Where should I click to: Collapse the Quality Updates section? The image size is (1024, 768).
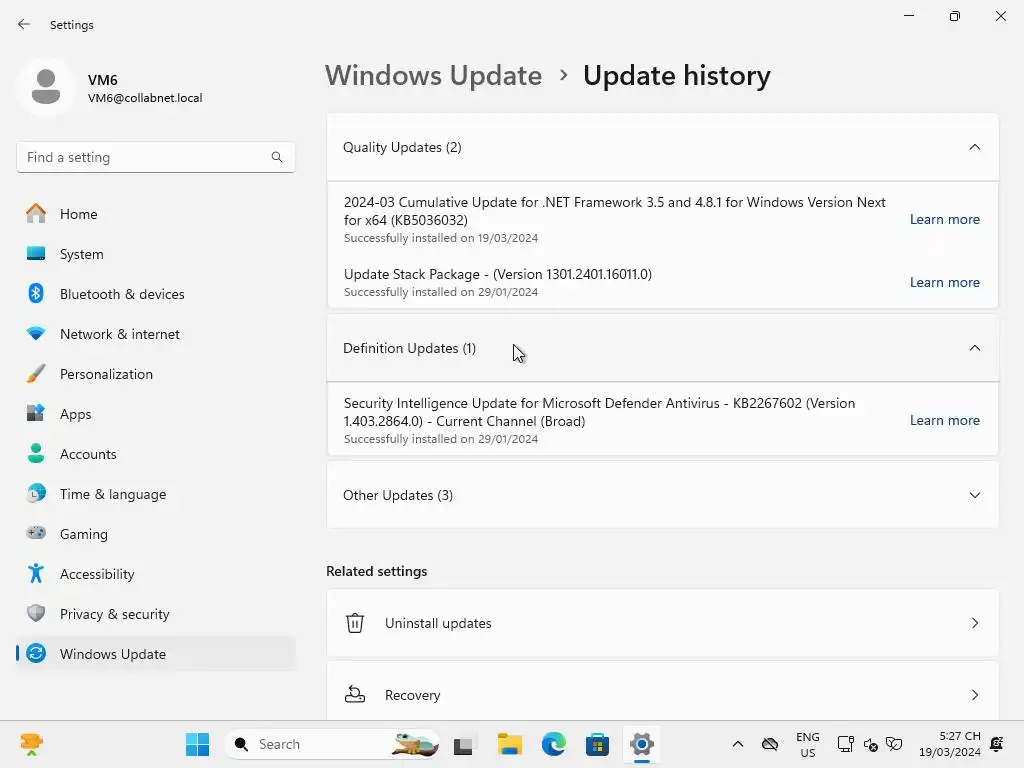974,147
